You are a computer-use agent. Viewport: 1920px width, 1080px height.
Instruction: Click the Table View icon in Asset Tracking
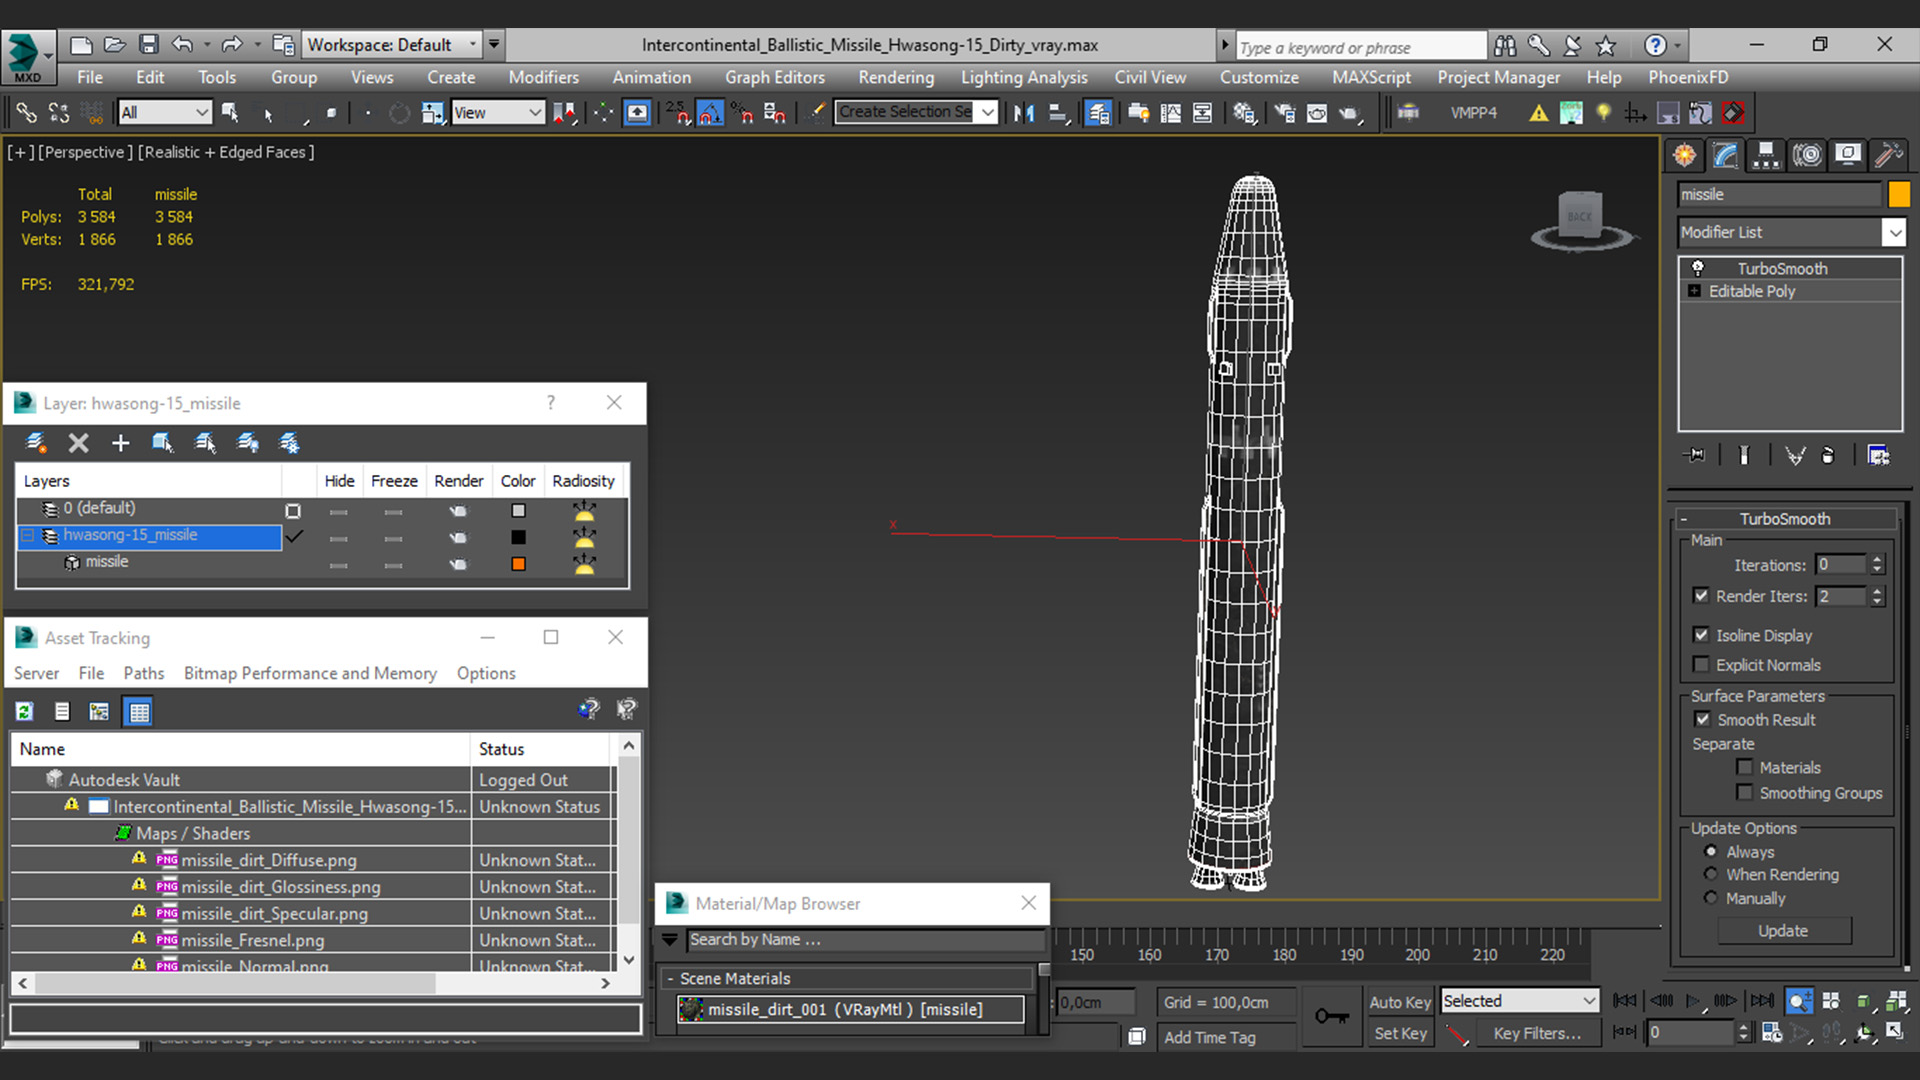[x=138, y=712]
